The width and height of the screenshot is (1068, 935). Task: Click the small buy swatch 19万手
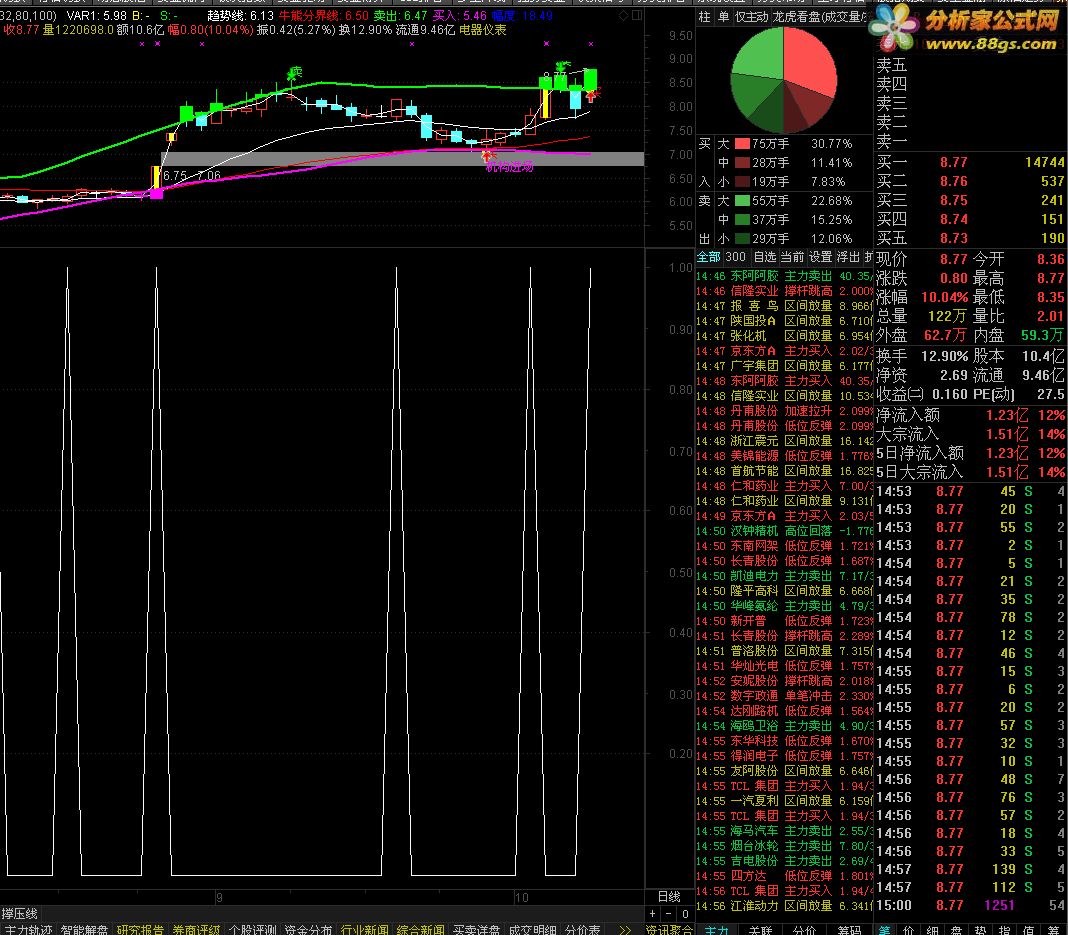[742, 182]
